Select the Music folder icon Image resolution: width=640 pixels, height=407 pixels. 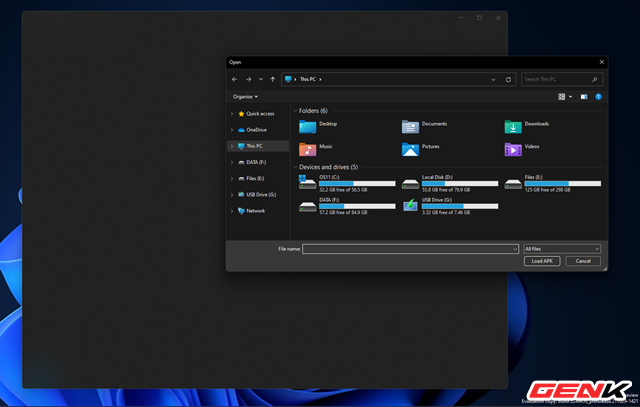[307, 149]
